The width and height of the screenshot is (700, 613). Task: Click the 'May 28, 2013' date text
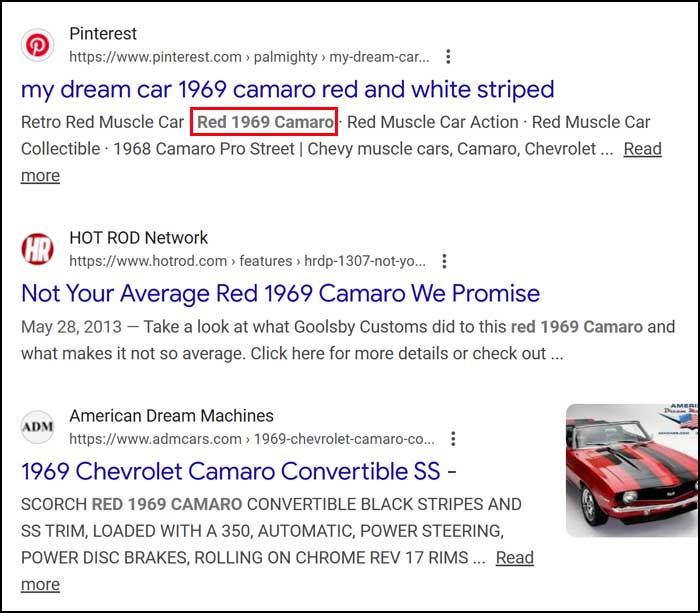pyautogui.click(x=71, y=327)
